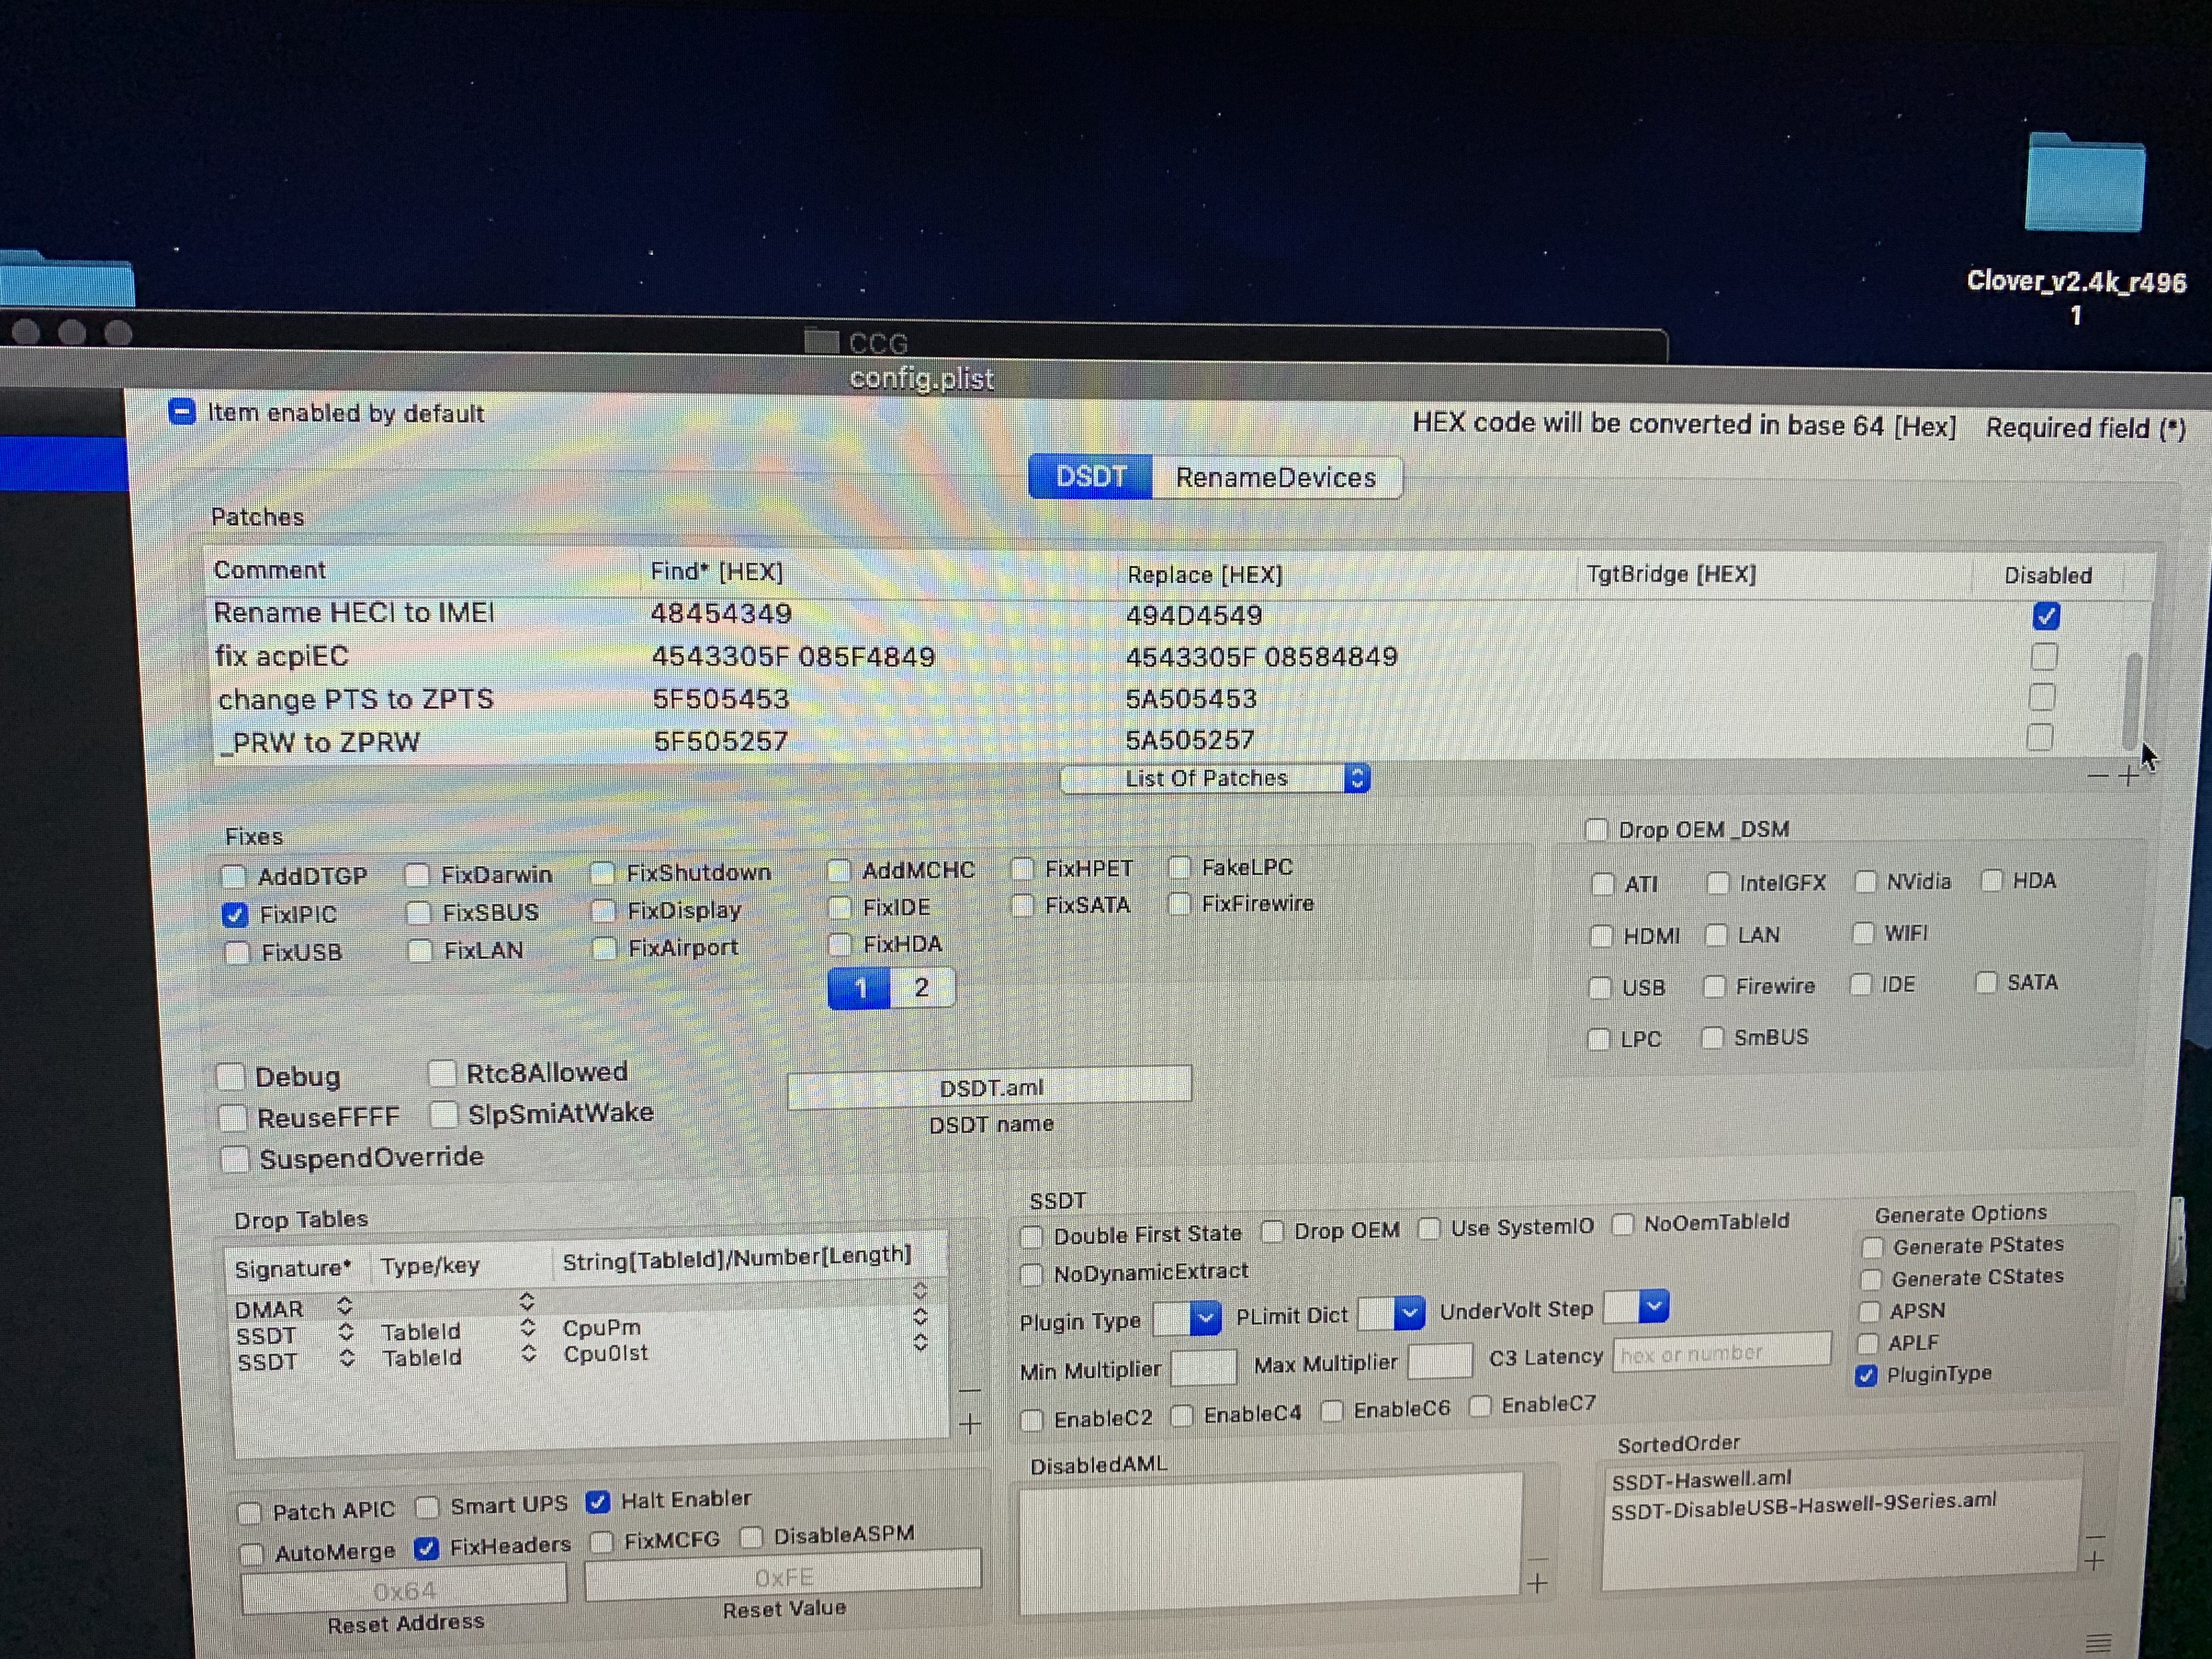Expand the UnderVolt Step dropdown
Image resolution: width=2212 pixels, height=1659 pixels.
click(1654, 1306)
